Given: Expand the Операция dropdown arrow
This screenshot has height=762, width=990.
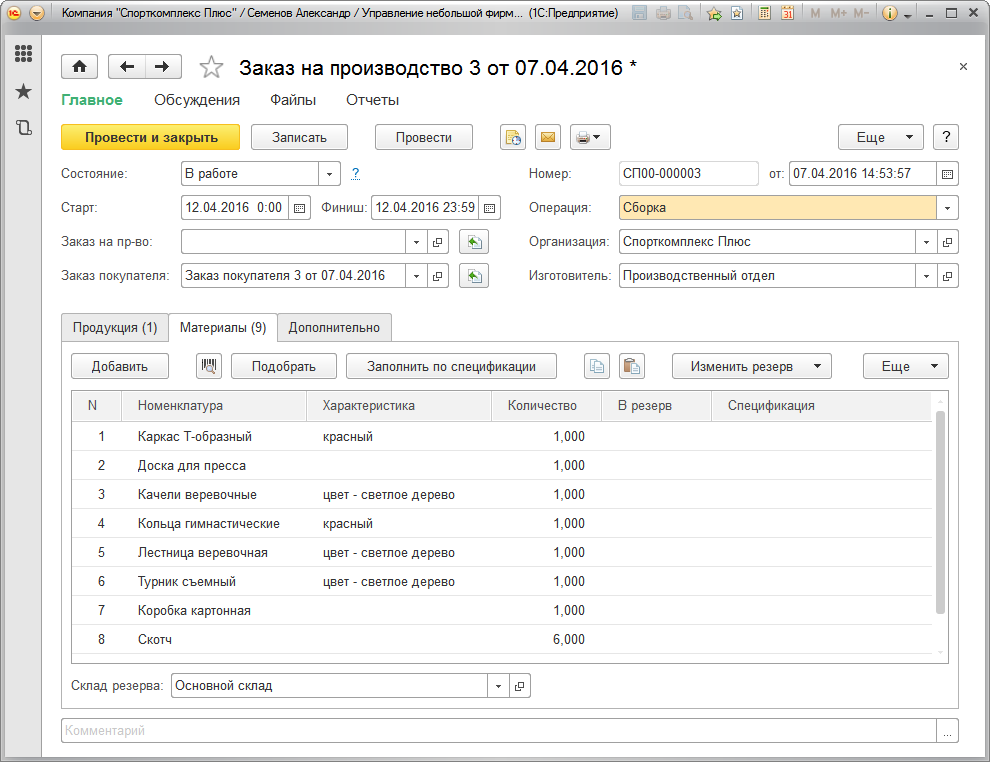Looking at the screenshot, I should [947, 208].
